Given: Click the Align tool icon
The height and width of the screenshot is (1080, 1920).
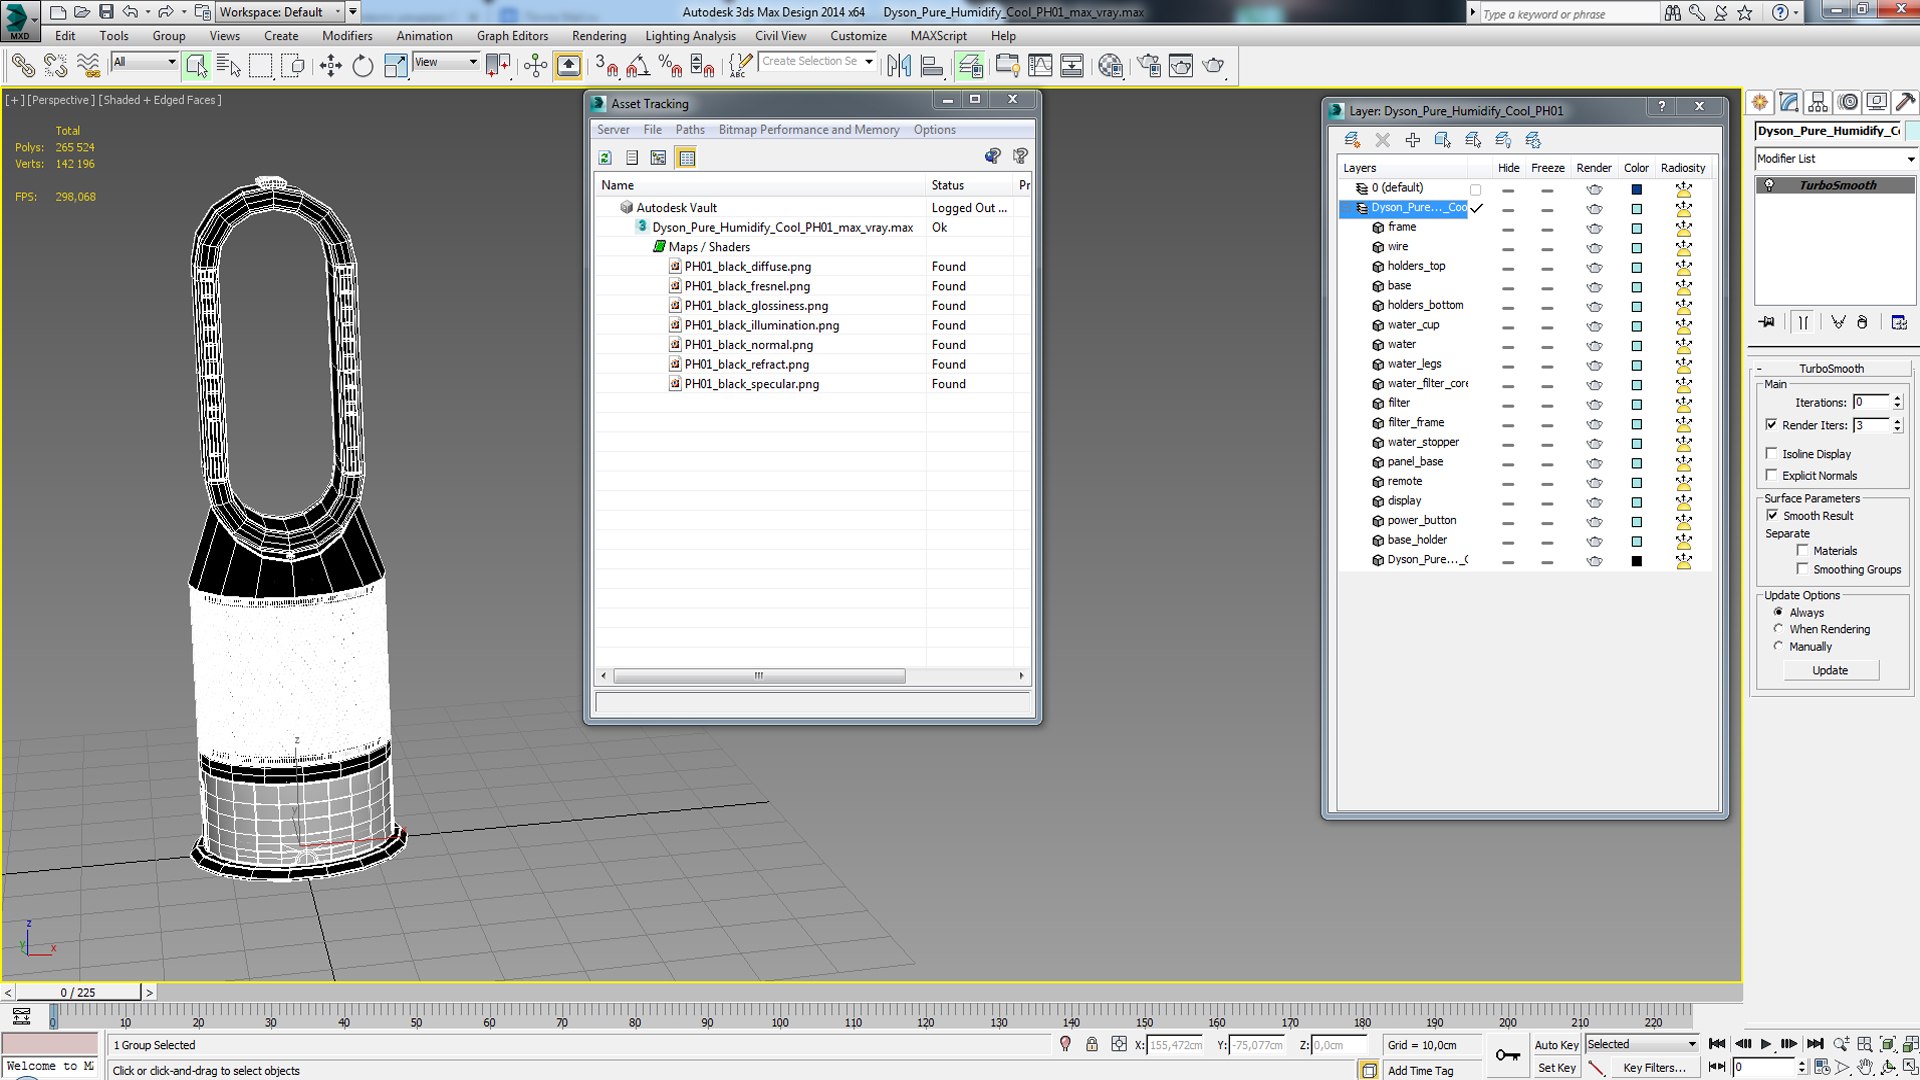Looking at the screenshot, I should [x=932, y=66].
